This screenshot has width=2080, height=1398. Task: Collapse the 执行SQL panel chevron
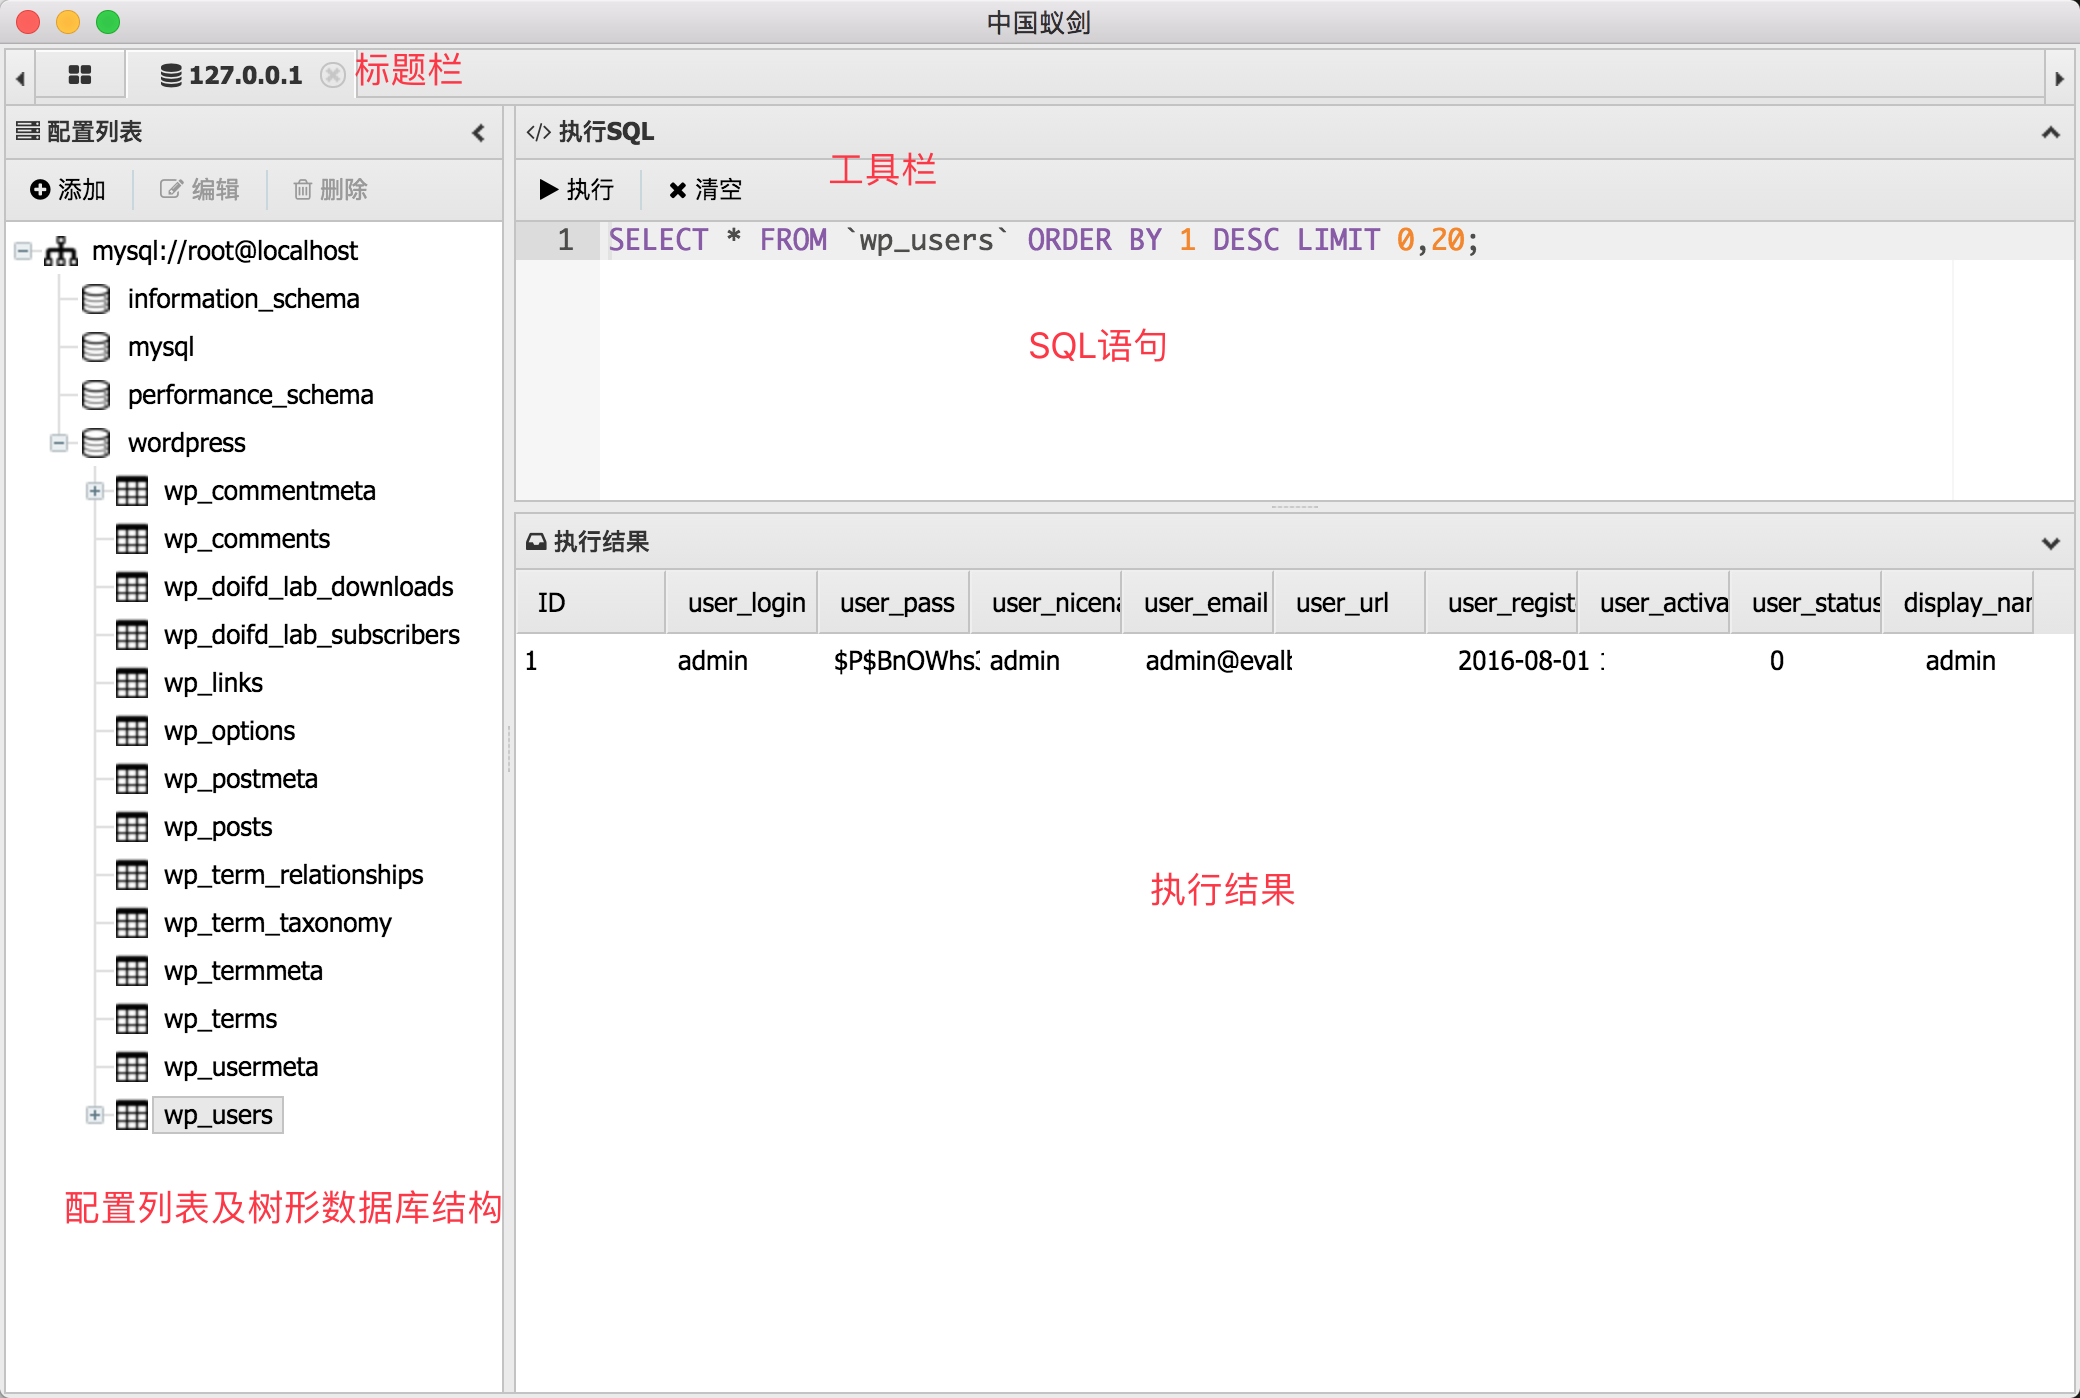coord(2050,132)
